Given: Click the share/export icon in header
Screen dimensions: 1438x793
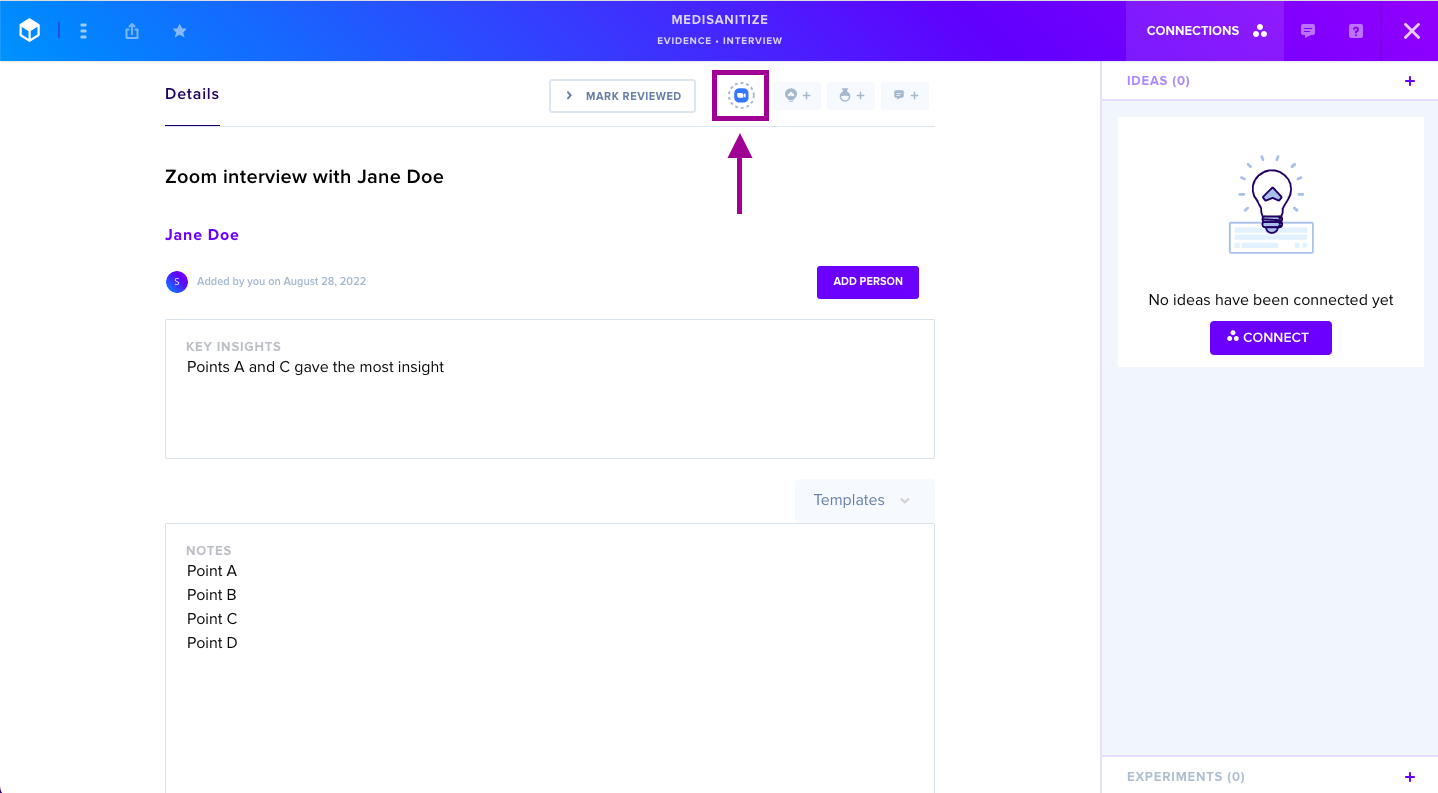Looking at the screenshot, I should [132, 31].
